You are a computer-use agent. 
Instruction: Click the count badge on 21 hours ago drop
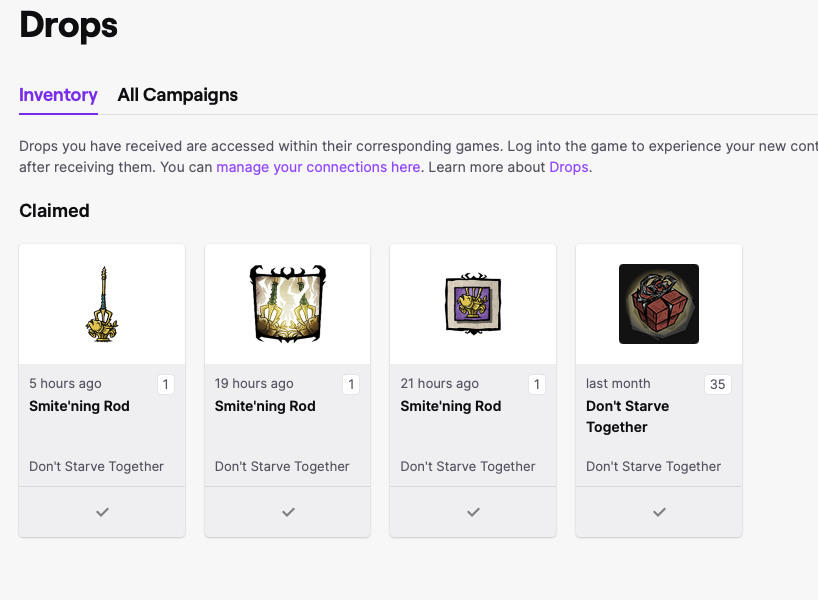point(536,384)
